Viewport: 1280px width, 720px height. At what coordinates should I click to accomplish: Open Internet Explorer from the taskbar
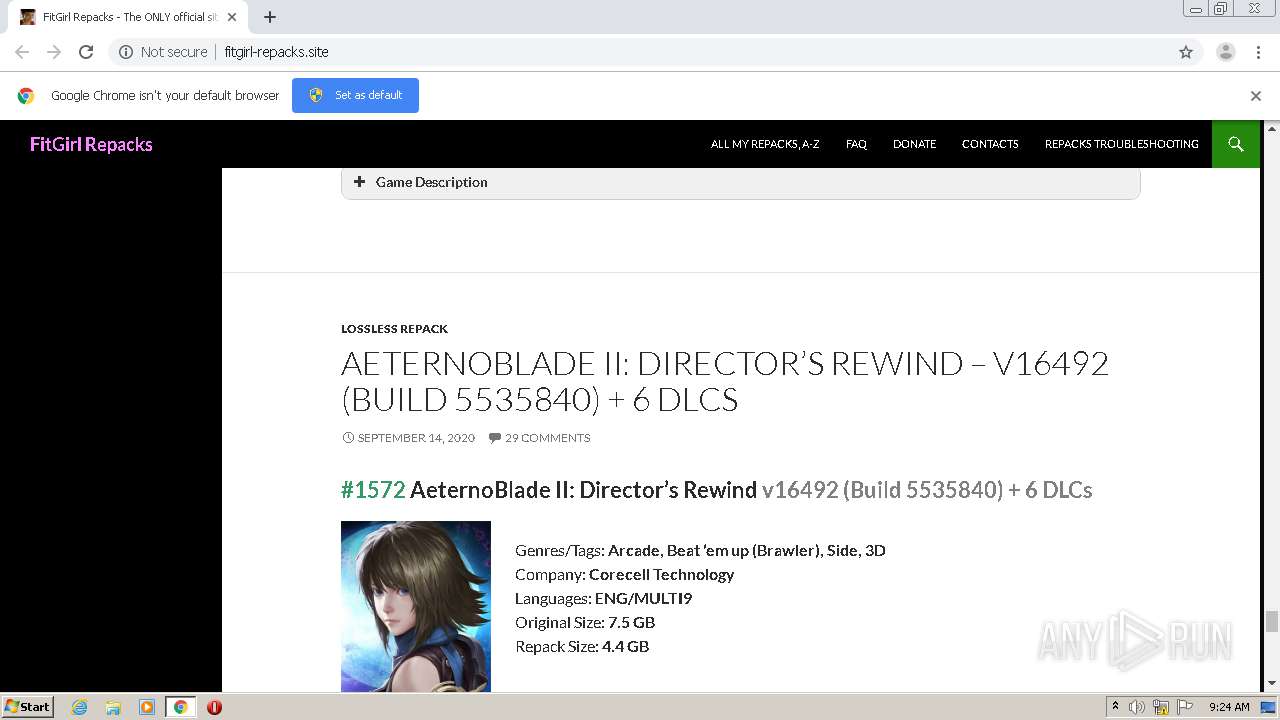pyautogui.click(x=80, y=707)
